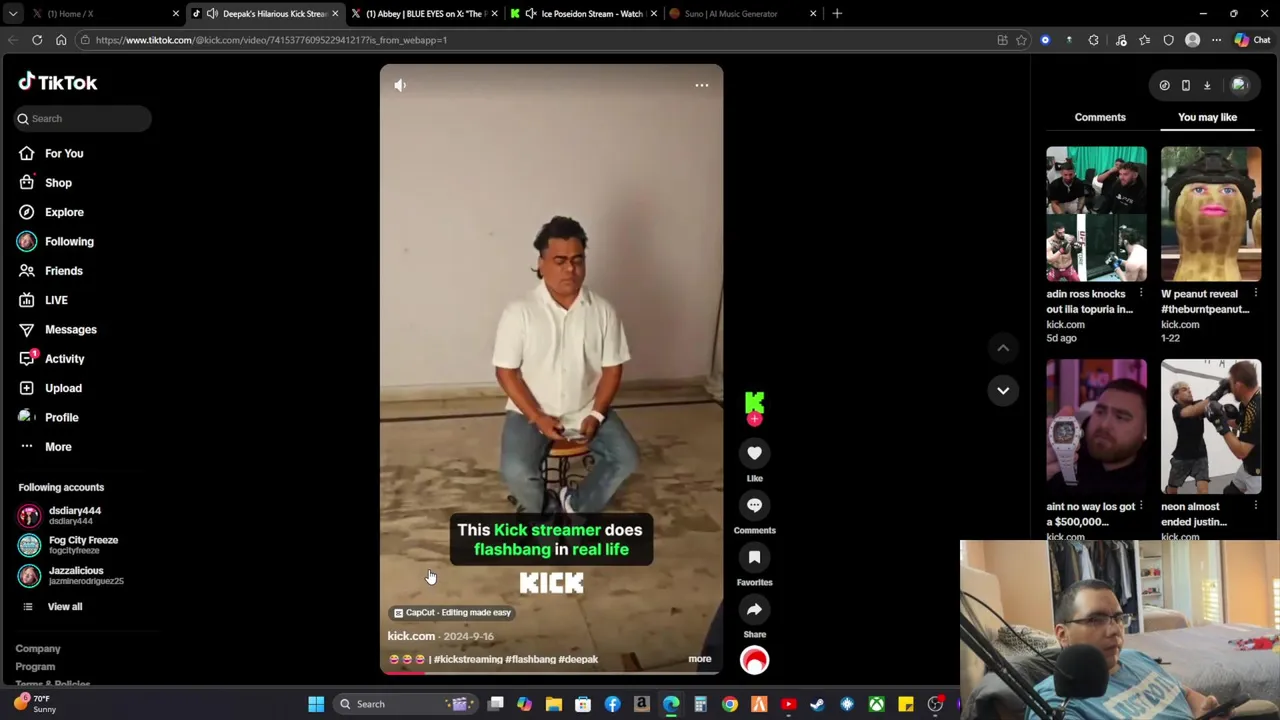1280x720 pixels.
Task: Click the download desktop app icon
Action: pyautogui.click(x=1207, y=86)
